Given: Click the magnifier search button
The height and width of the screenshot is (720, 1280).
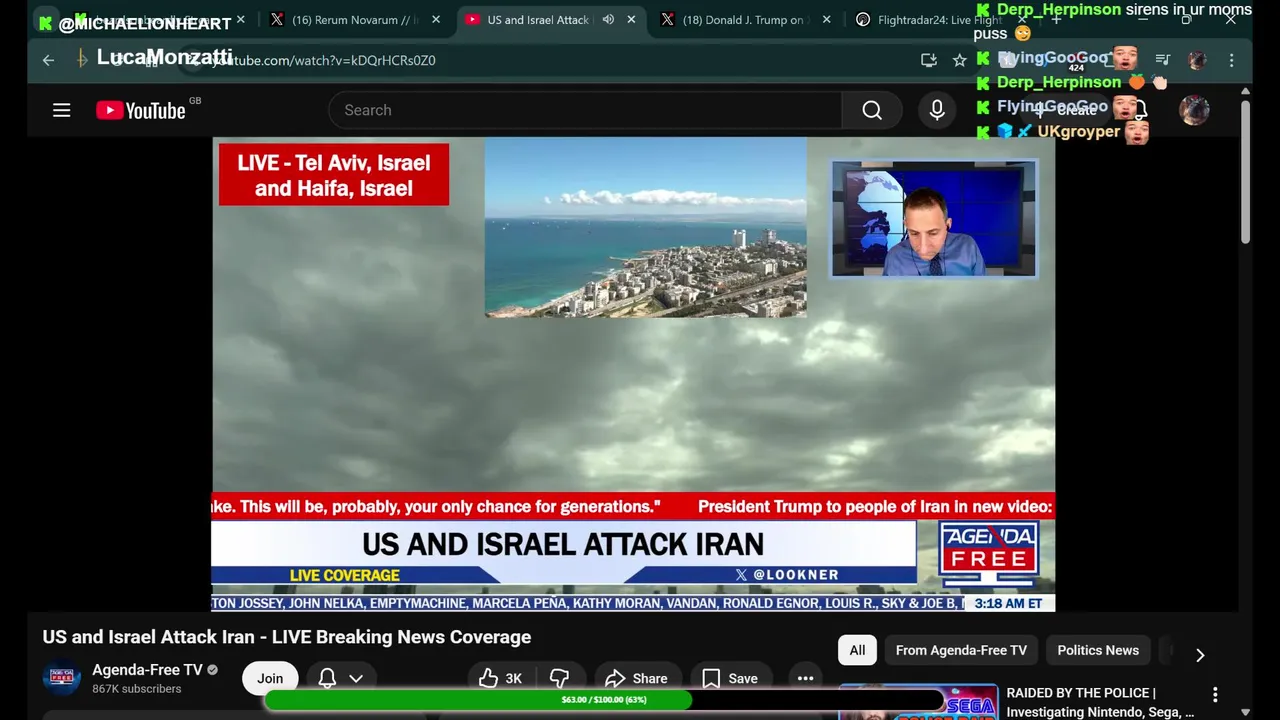Looking at the screenshot, I should point(872,110).
